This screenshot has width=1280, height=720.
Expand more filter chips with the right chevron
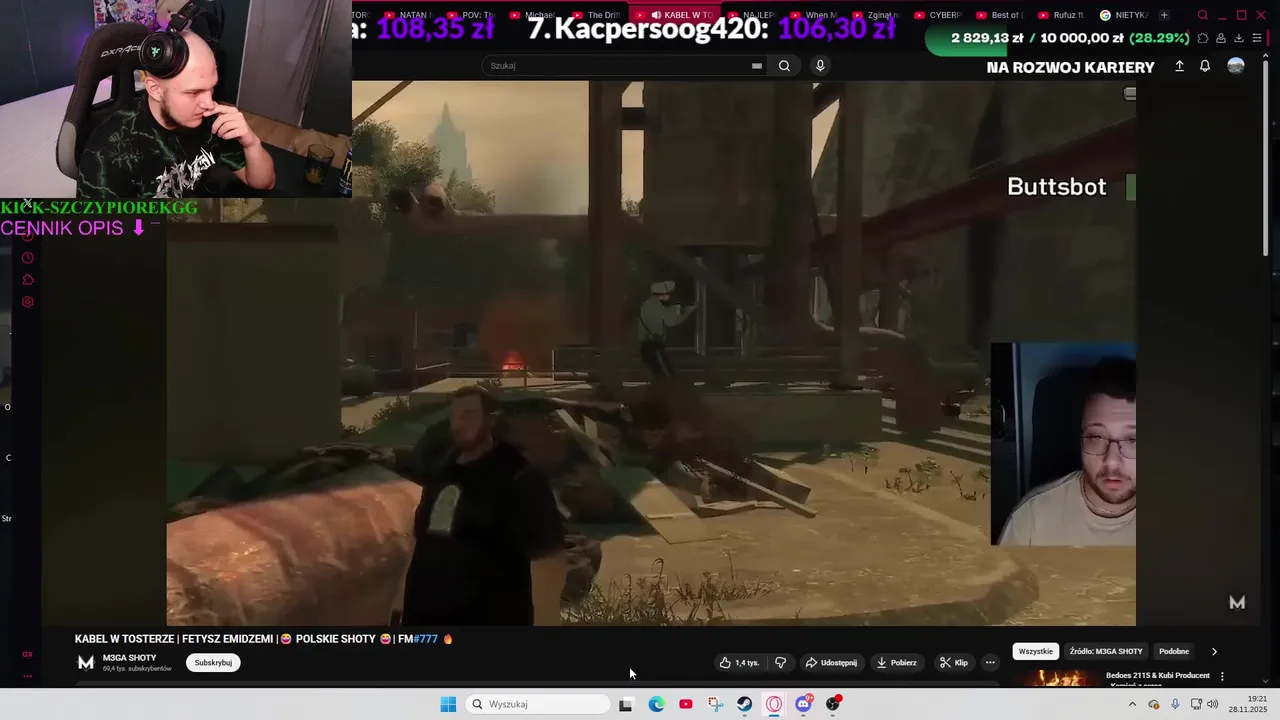click(x=1214, y=651)
